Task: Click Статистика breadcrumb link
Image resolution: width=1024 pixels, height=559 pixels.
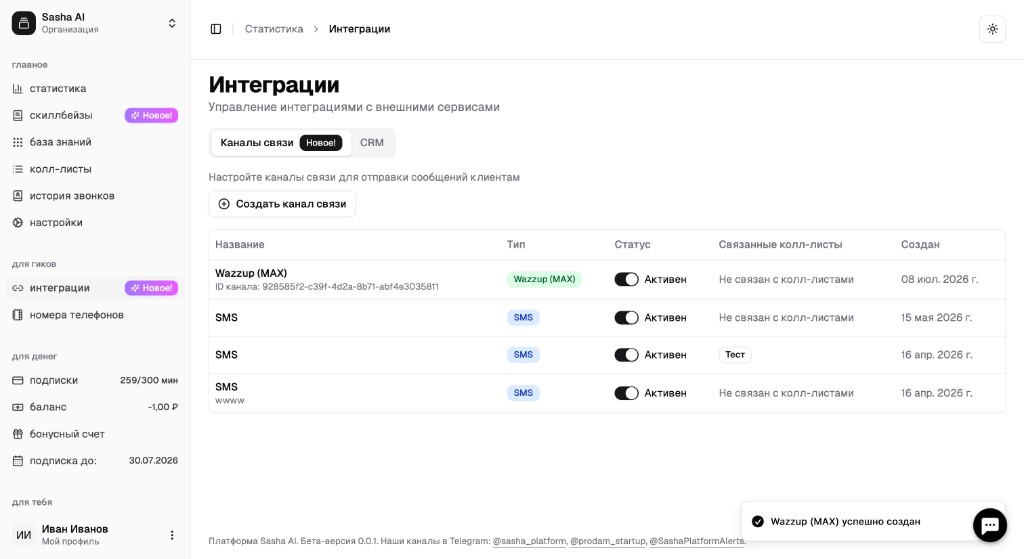Action: click(274, 29)
